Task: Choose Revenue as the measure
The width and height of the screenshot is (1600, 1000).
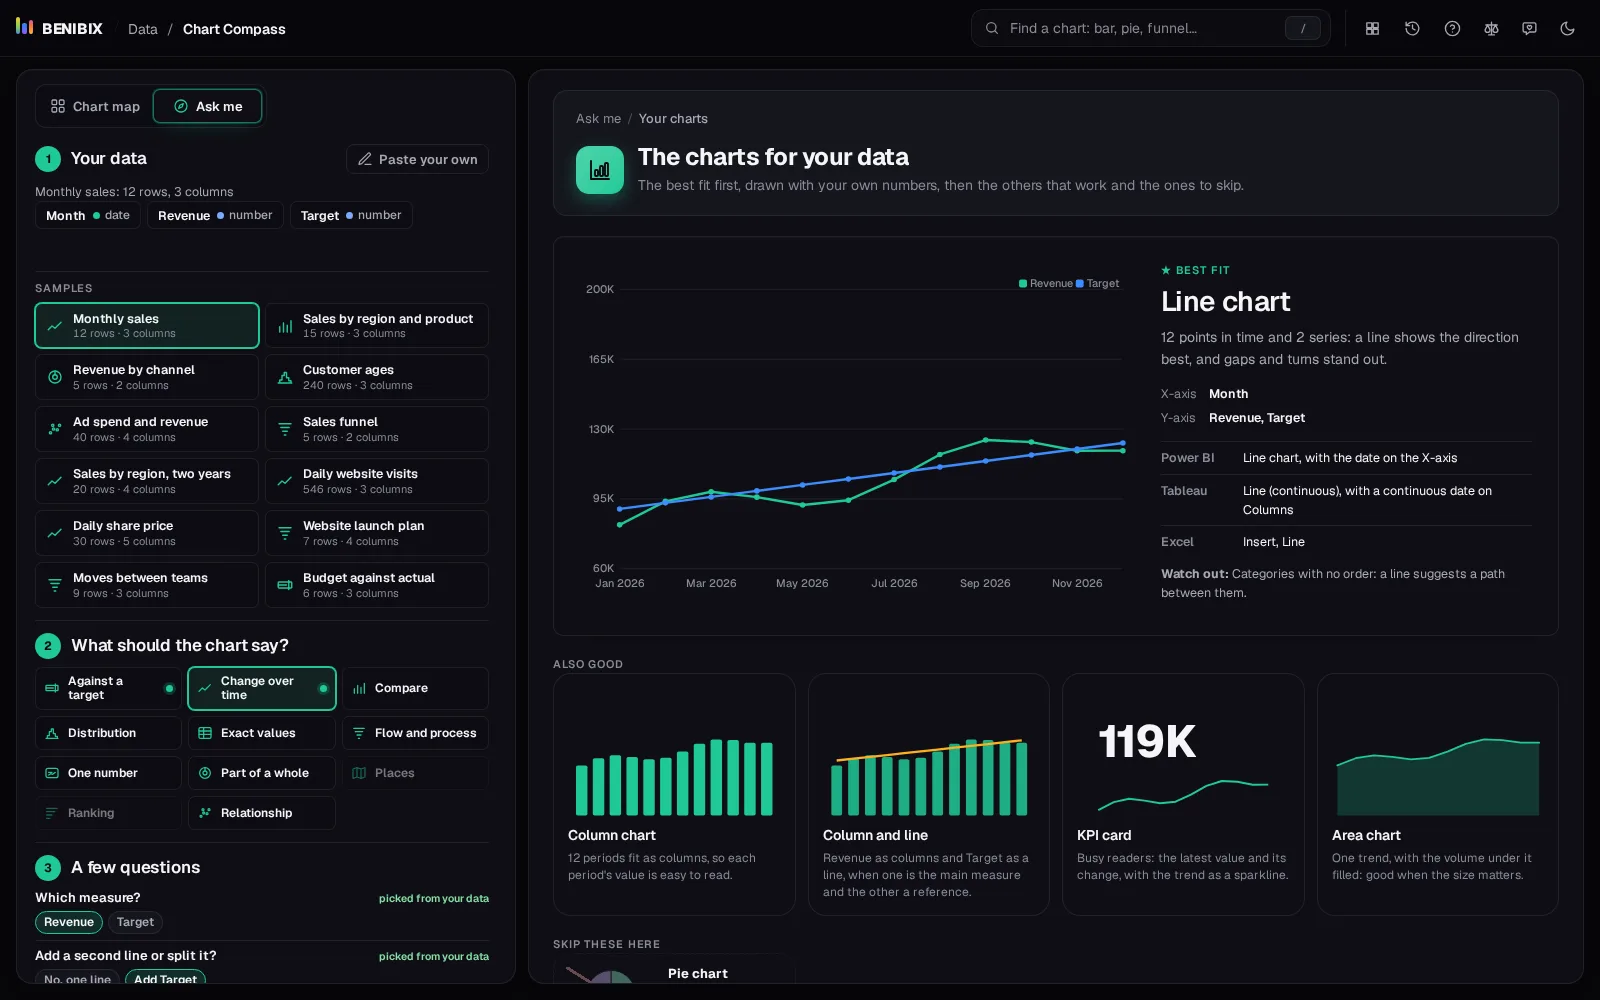Action: point(69,922)
